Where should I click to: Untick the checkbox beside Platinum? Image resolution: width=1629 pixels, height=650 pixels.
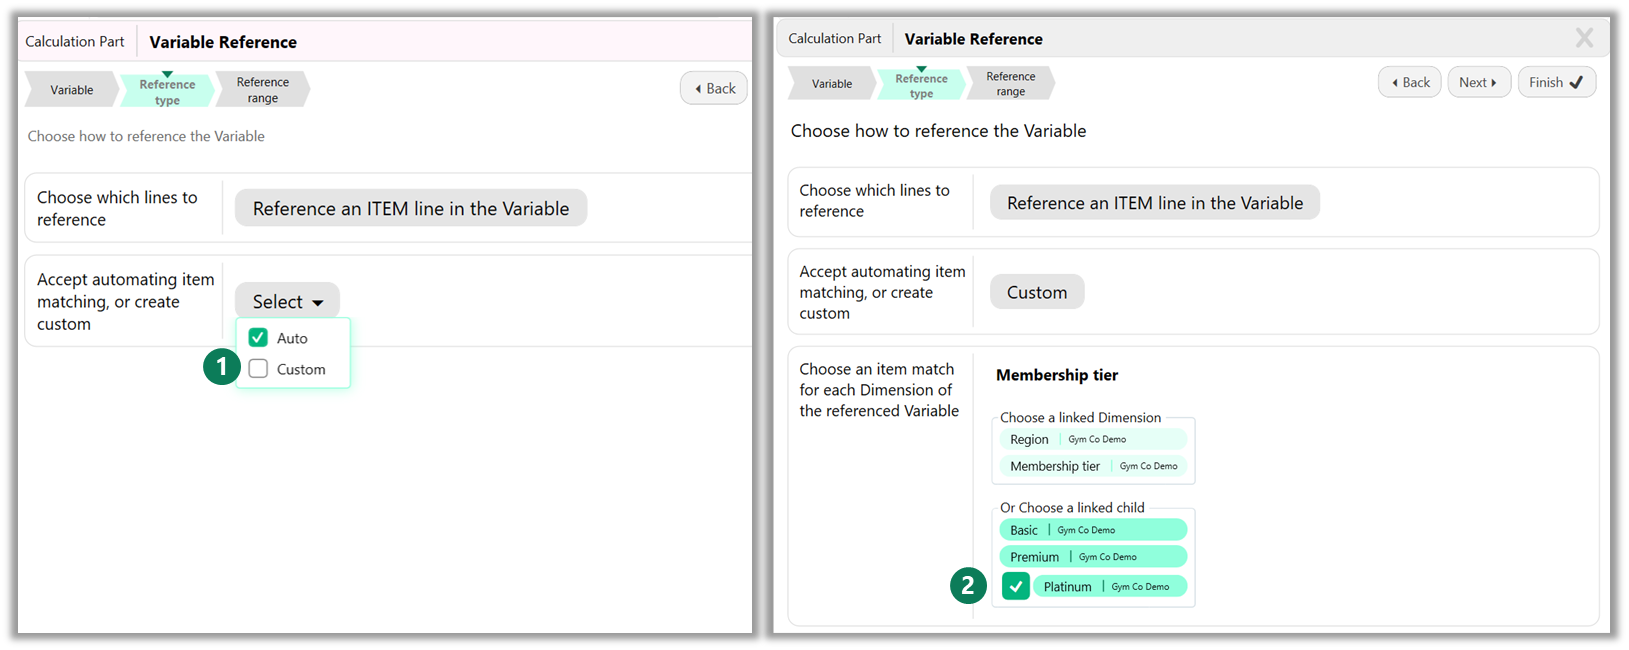click(1016, 586)
